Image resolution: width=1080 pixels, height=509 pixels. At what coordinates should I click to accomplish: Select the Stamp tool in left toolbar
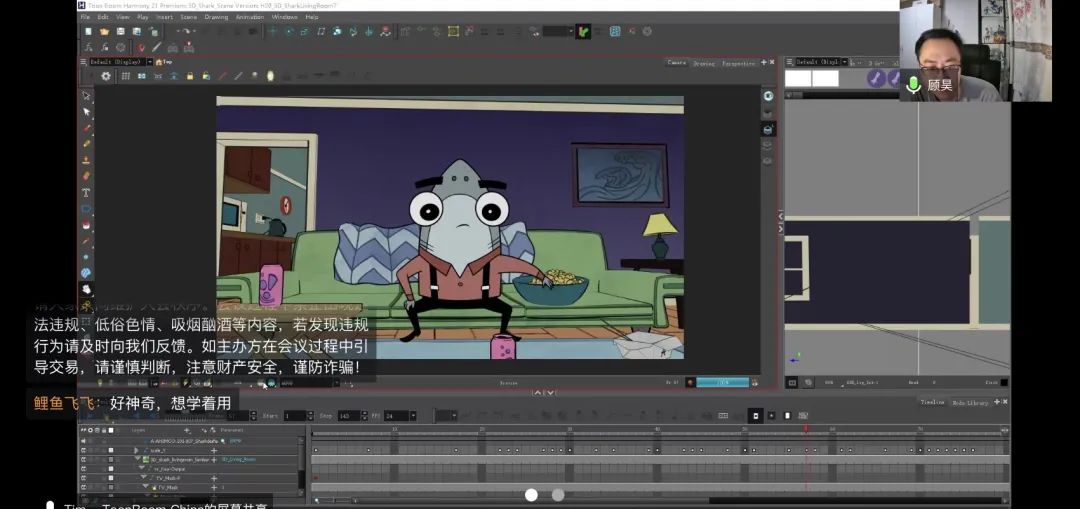[87, 160]
